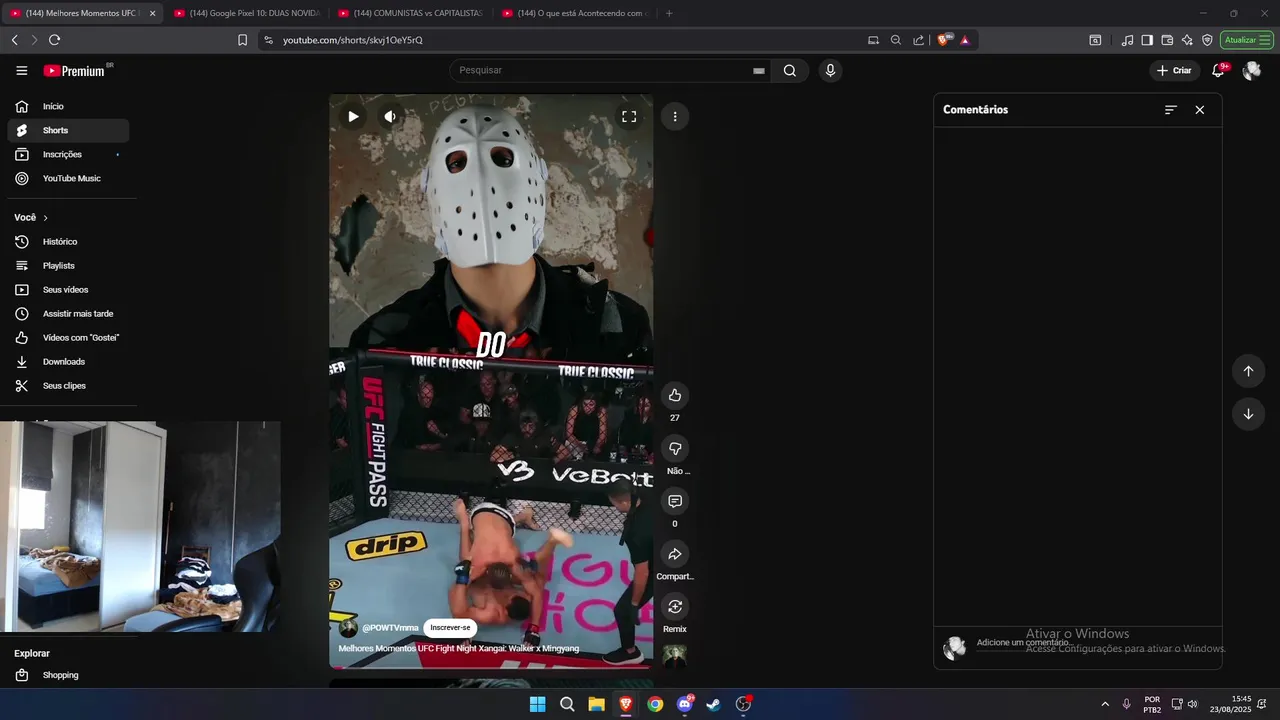
Task: Open Remix options for this Short
Action: pos(675,607)
